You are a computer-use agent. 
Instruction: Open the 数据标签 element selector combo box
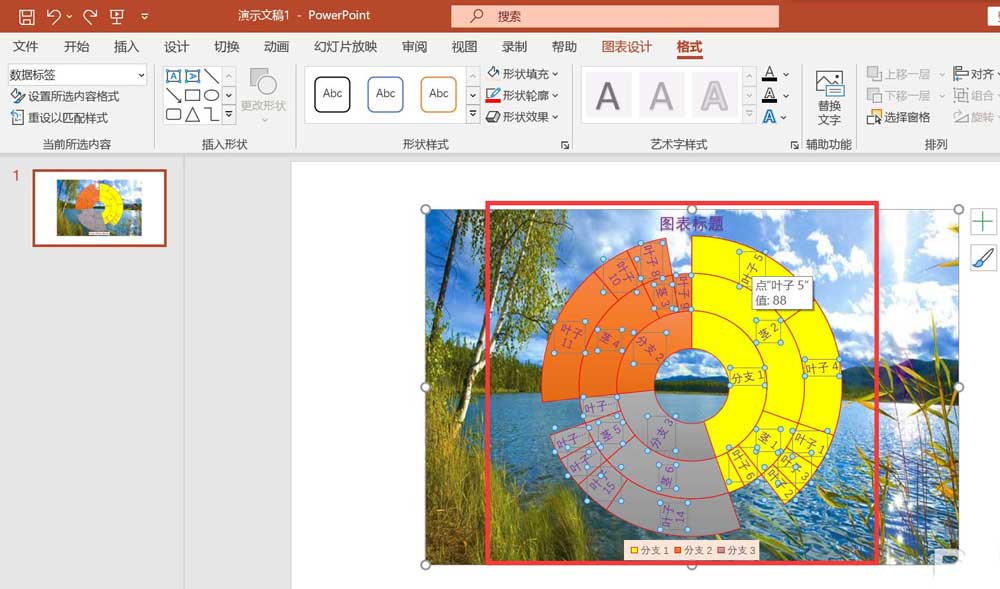point(77,75)
